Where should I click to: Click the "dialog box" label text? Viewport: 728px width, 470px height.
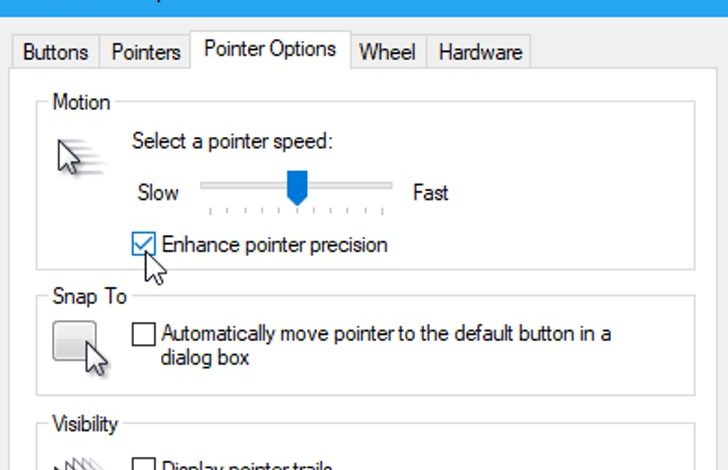point(205,358)
